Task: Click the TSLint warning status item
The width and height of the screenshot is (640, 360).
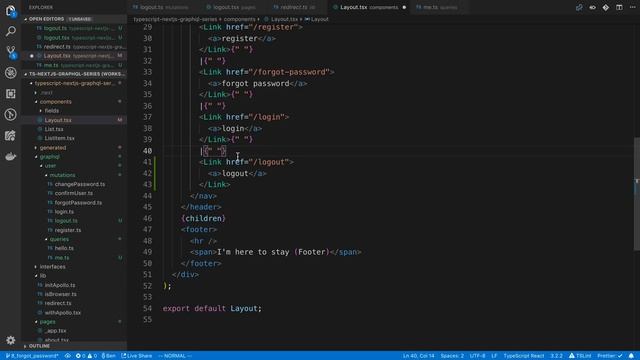Action: [580, 356]
